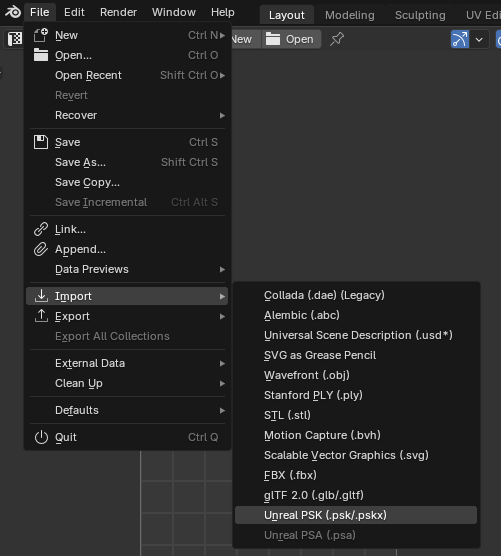The width and height of the screenshot is (501, 556).
Task: Choose Quit from File menu
Action: (x=127, y=437)
